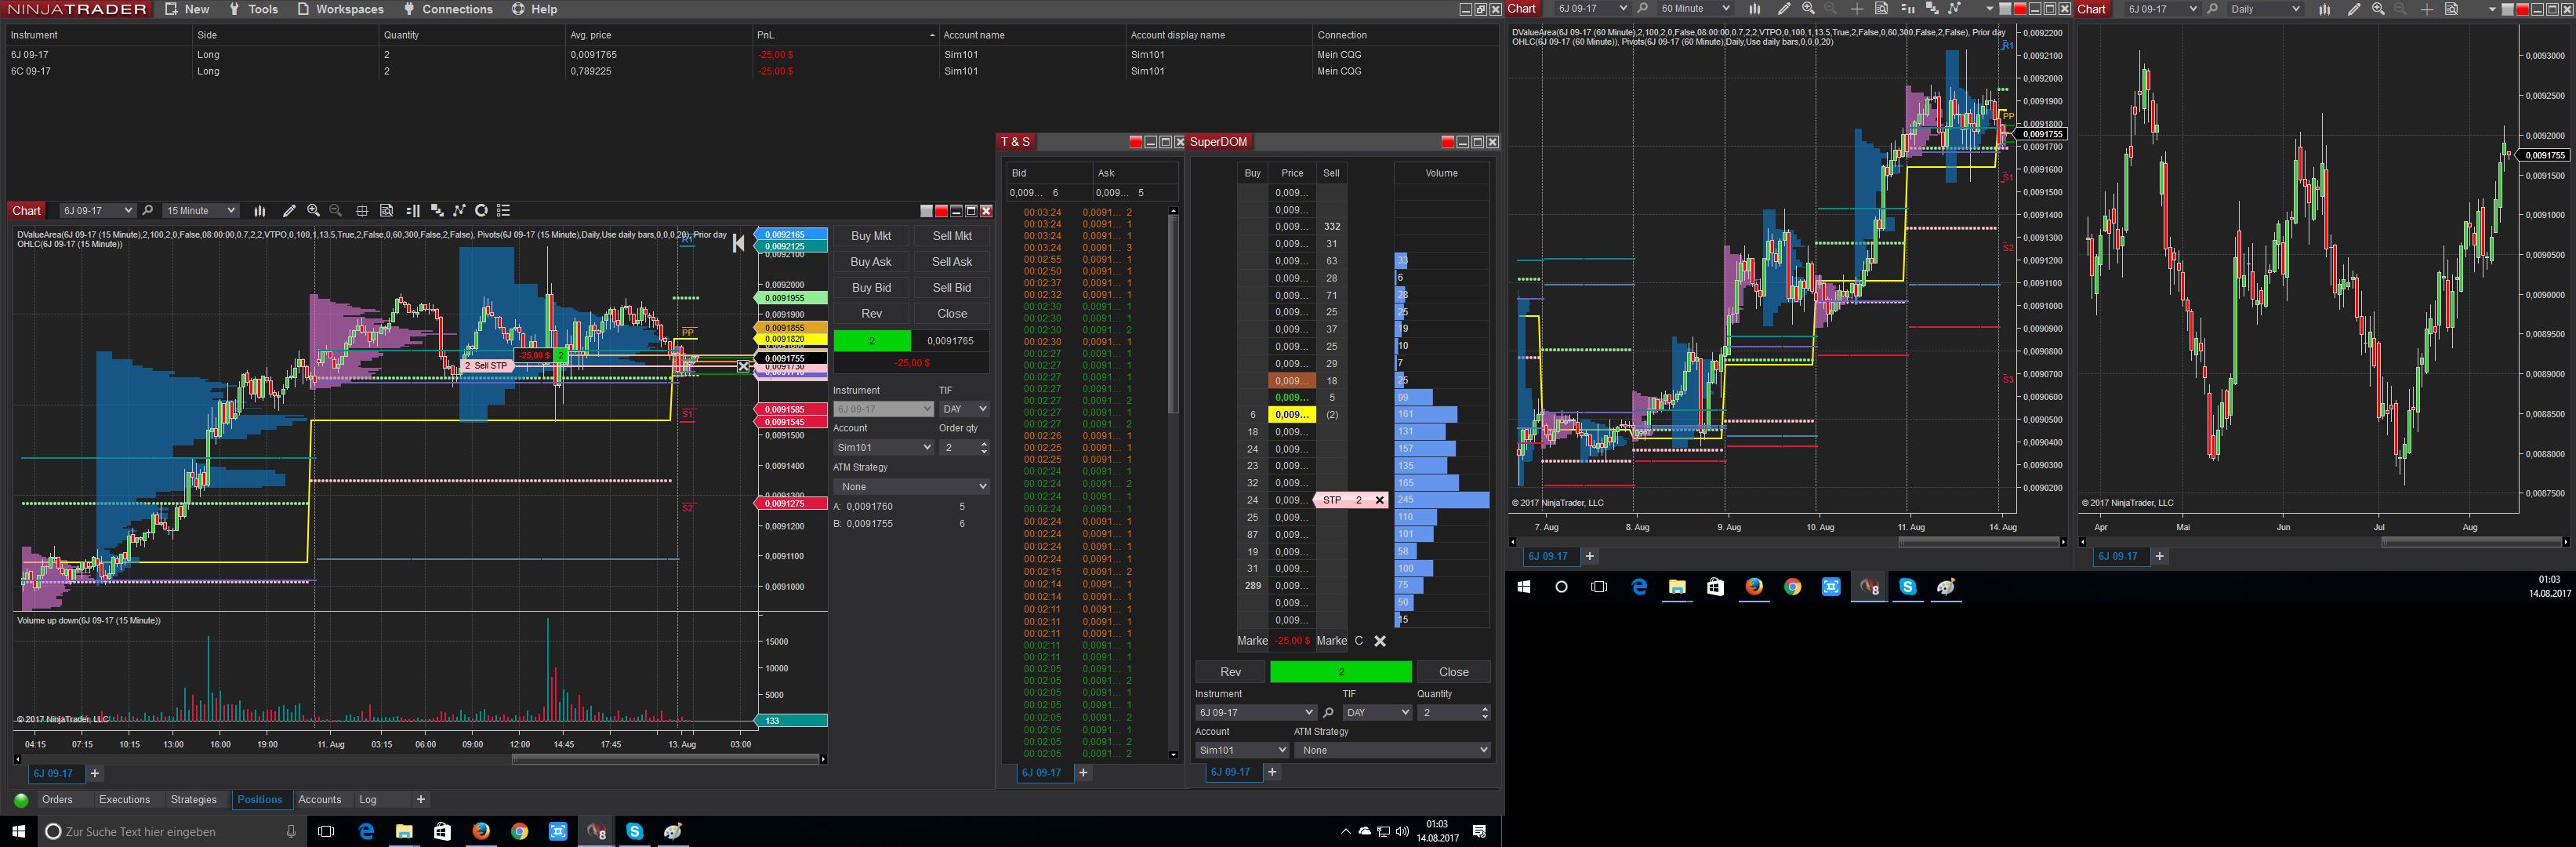
Task: Open instrument dropdown in 15 Minute chart toolbar
Action: tap(97, 211)
